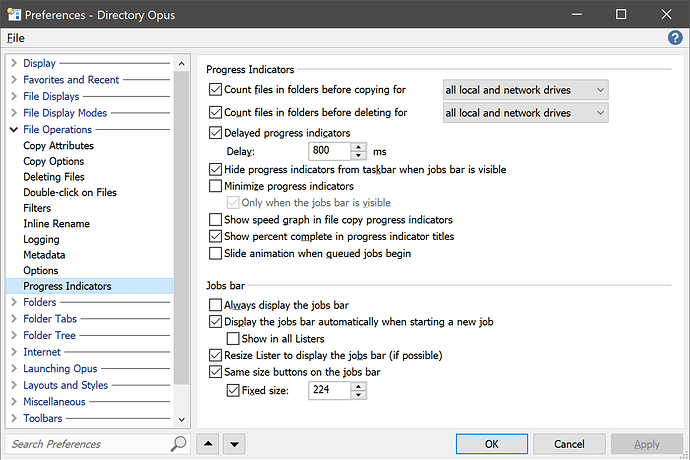Expand Layouts and Styles category
690x460 pixels.
pos(14,385)
